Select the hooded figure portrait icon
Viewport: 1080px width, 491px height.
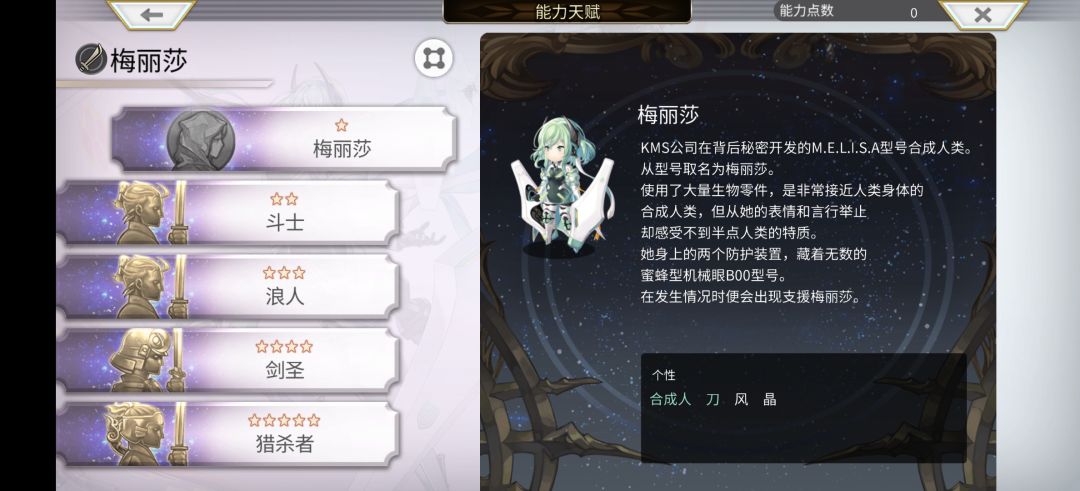click(200, 140)
